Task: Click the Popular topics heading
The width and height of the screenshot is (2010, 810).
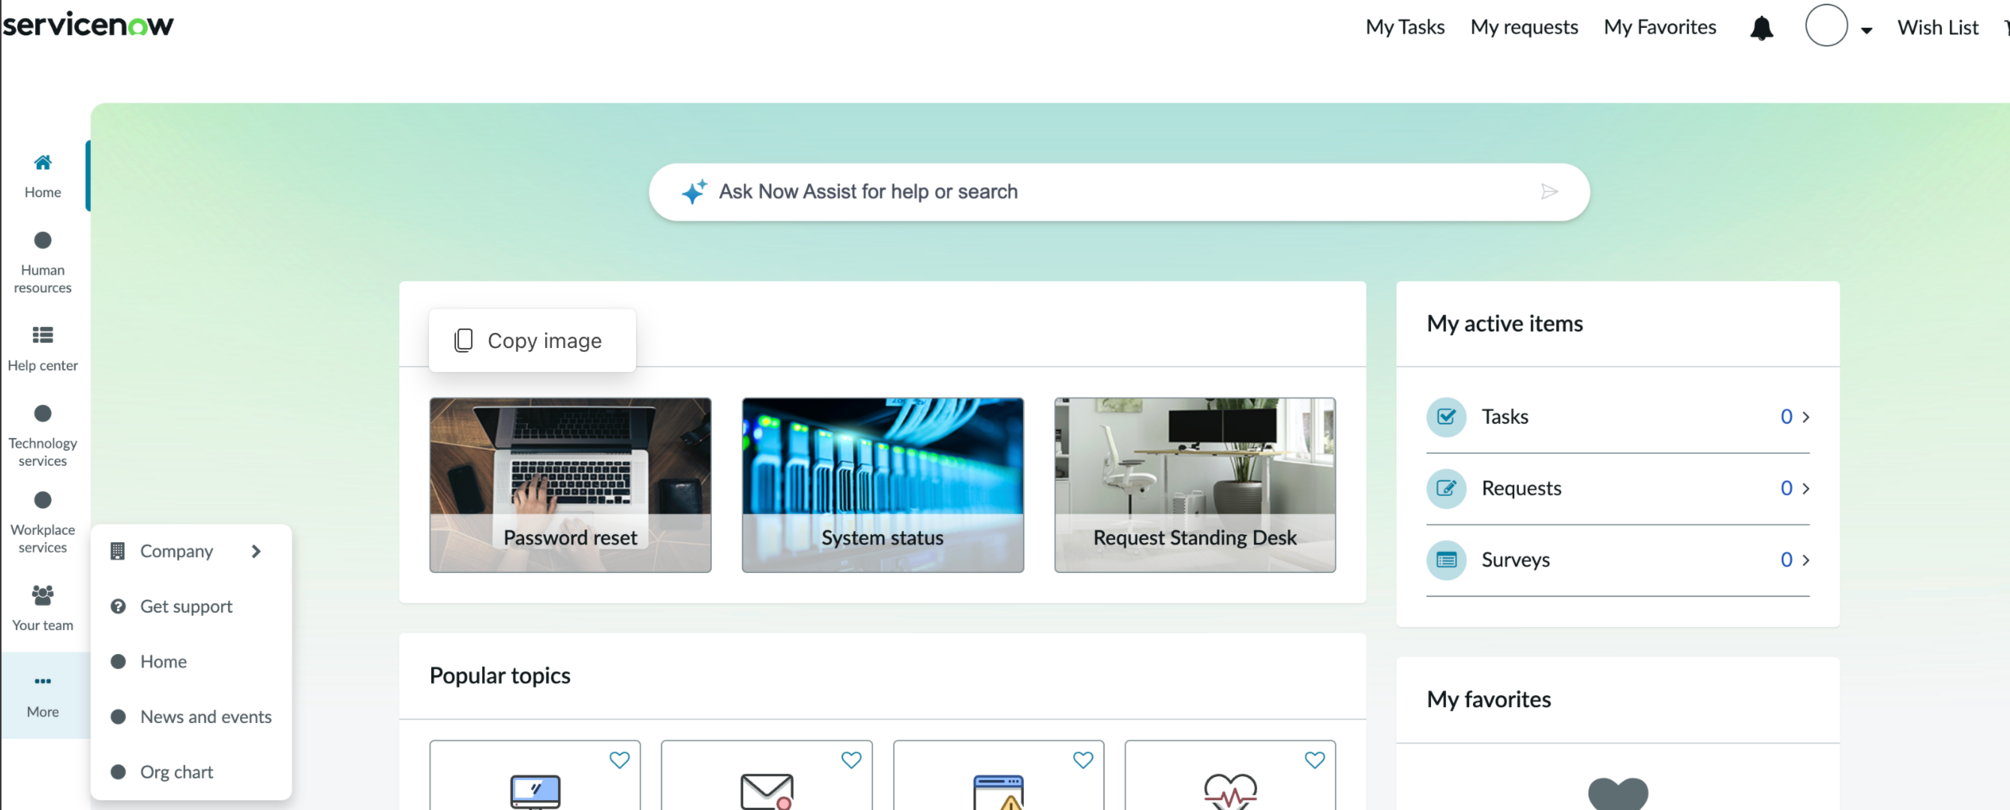Action: 500,676
